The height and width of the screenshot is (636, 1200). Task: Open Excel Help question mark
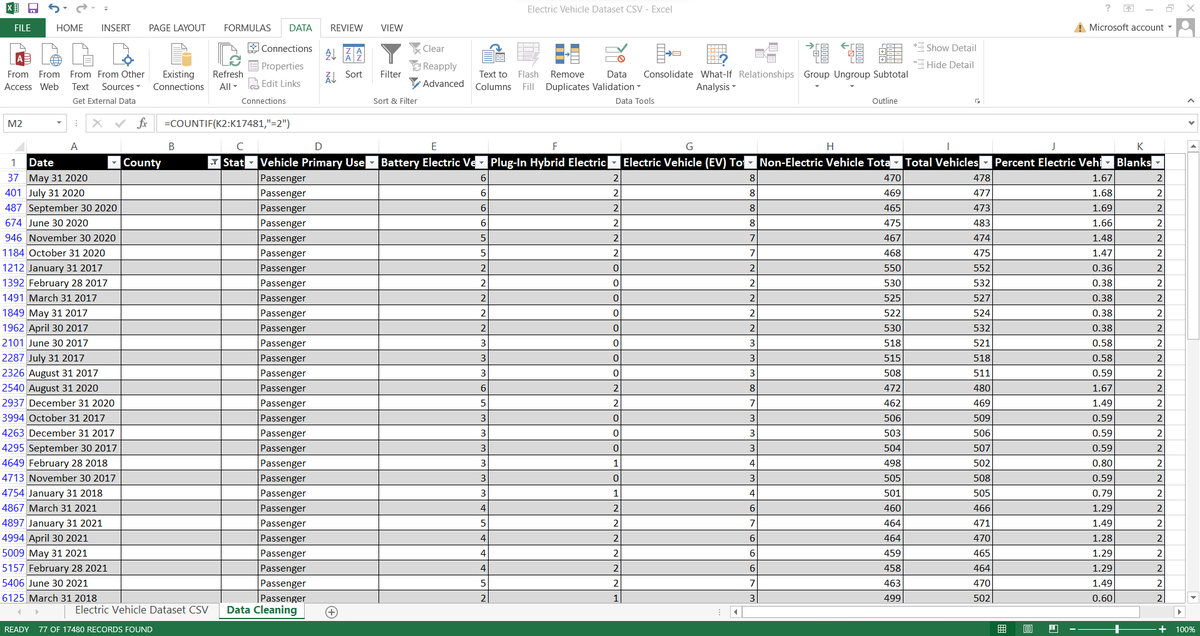1106,9
